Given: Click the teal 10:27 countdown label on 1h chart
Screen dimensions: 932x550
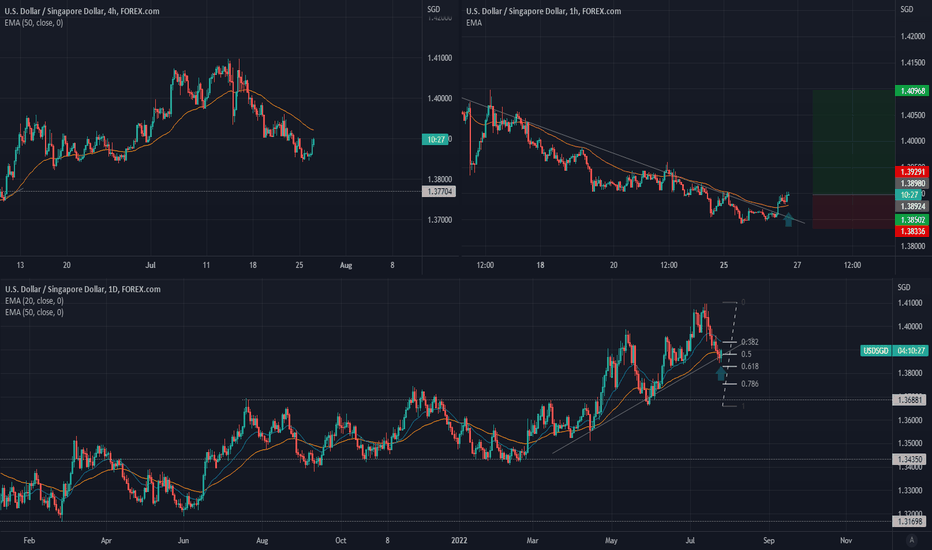Looking at the screenshot, I should (909, 195).
